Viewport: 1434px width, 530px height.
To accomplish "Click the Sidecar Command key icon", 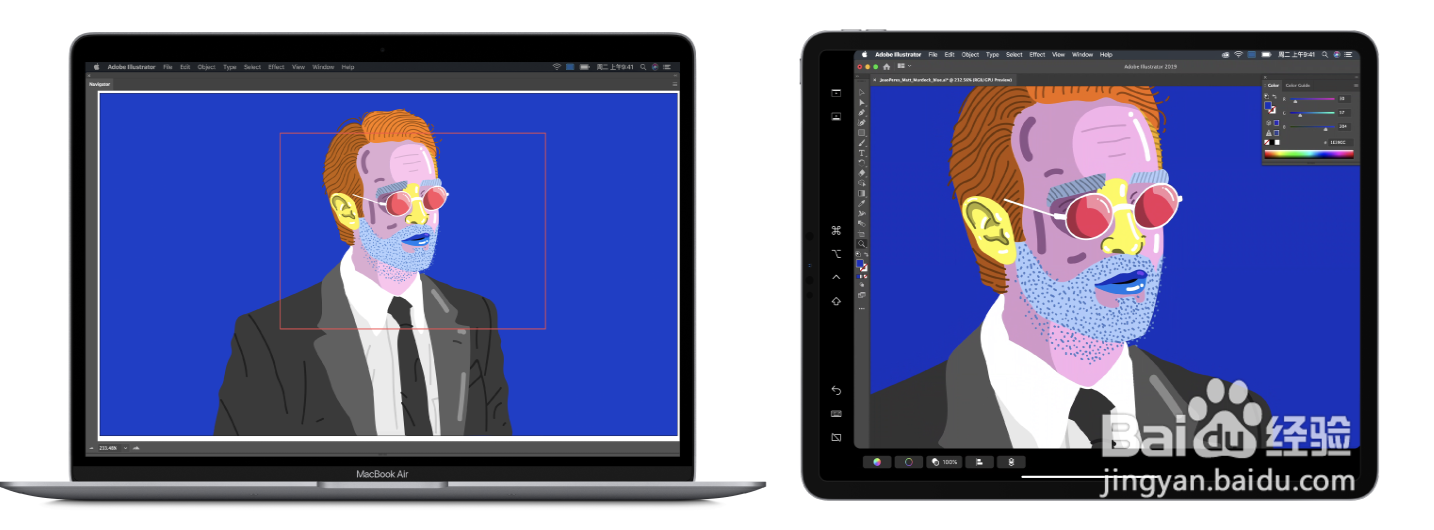I will tap(836, 230).
